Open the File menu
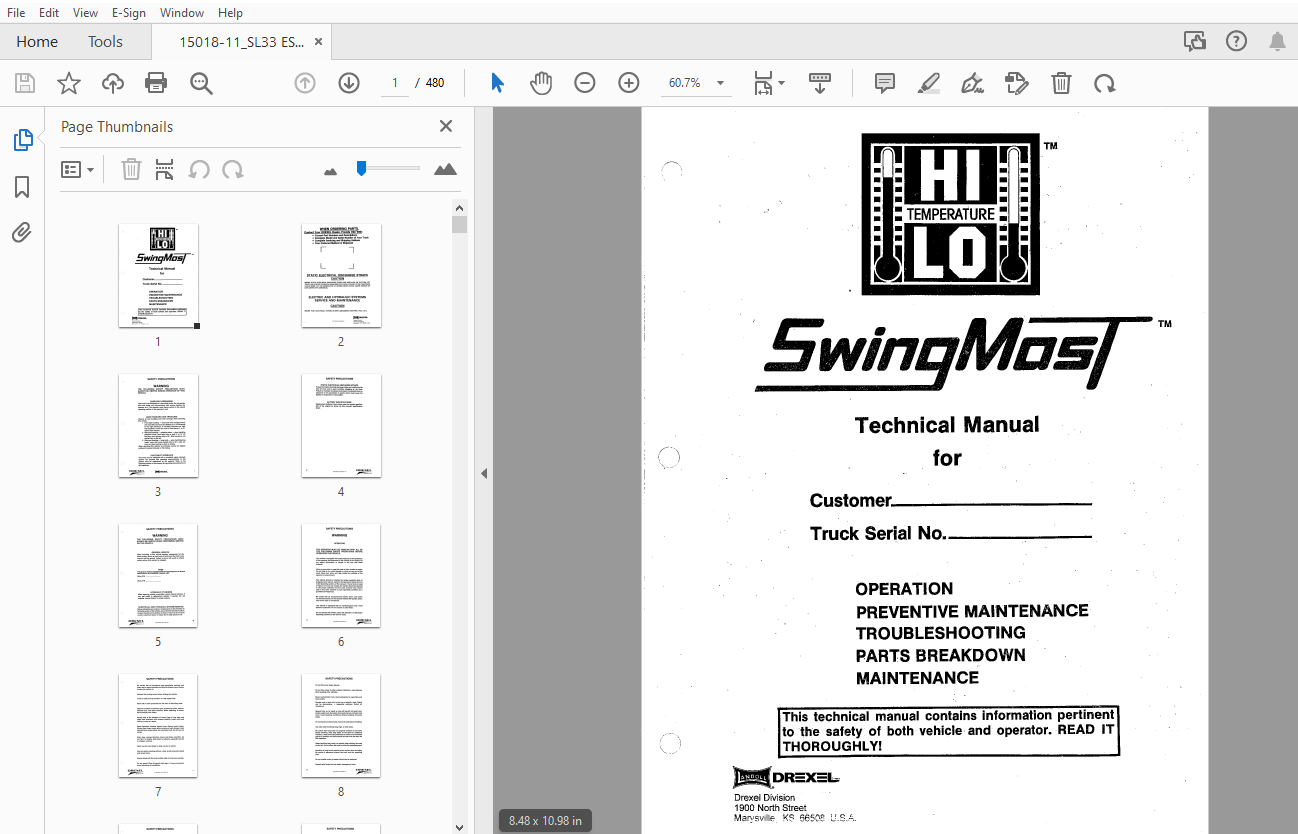This screenshot has width=1298, height=834. click(x=16, y=12)
